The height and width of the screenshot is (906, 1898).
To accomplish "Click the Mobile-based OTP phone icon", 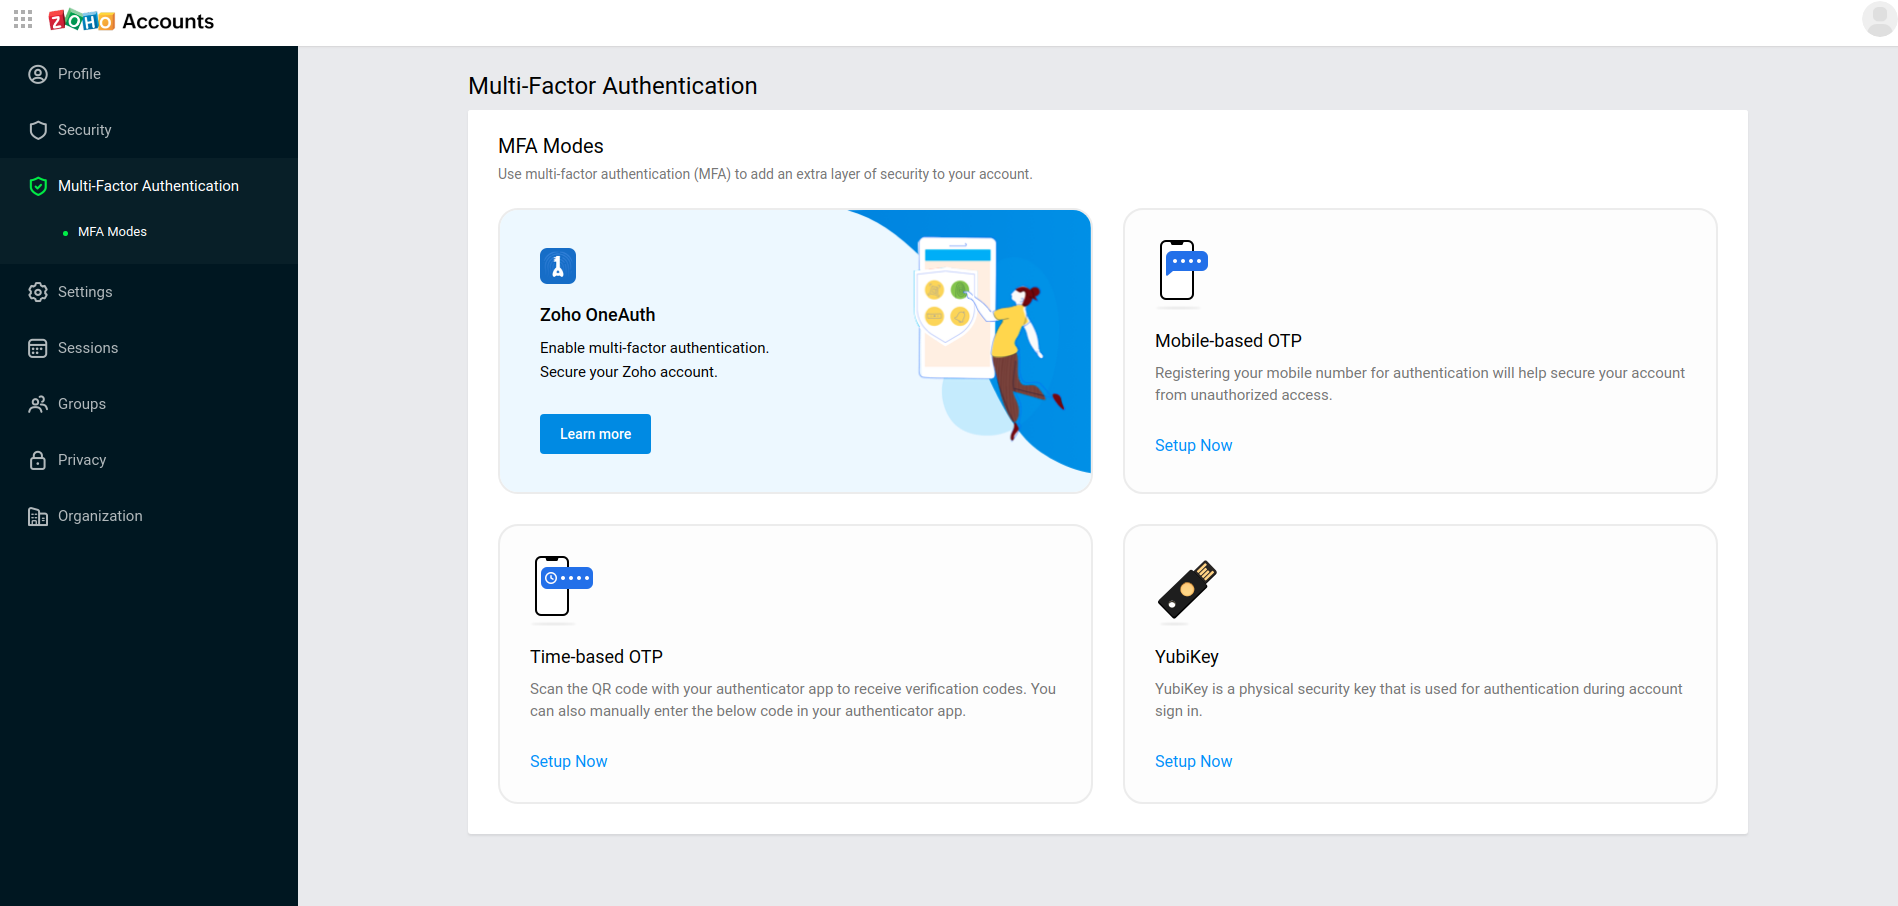I will tap(1182, 270).
